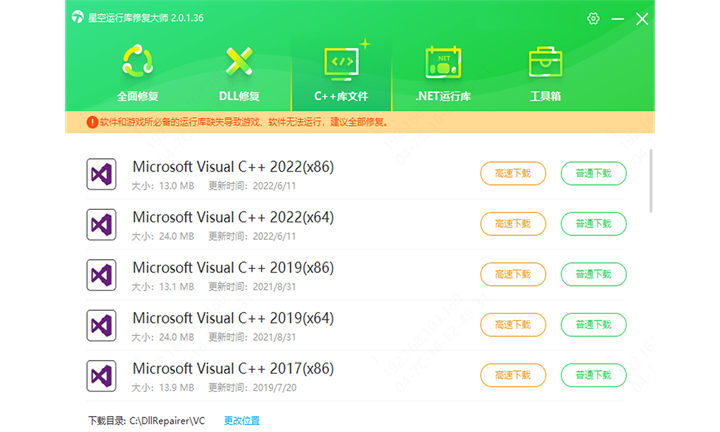
Task: Click 高速下载 for Visual C++ 2022(x64)
Action: coord(513,224)
